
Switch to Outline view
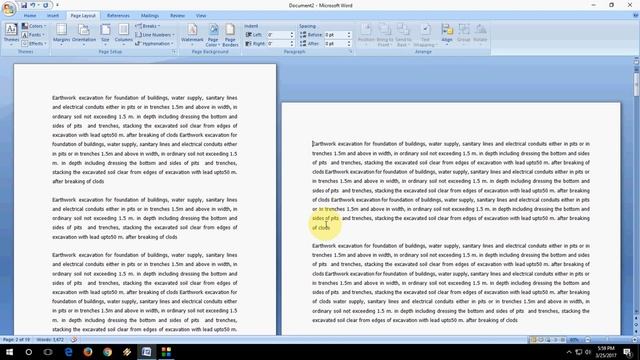pyautogui.click(x=556, y=340)
